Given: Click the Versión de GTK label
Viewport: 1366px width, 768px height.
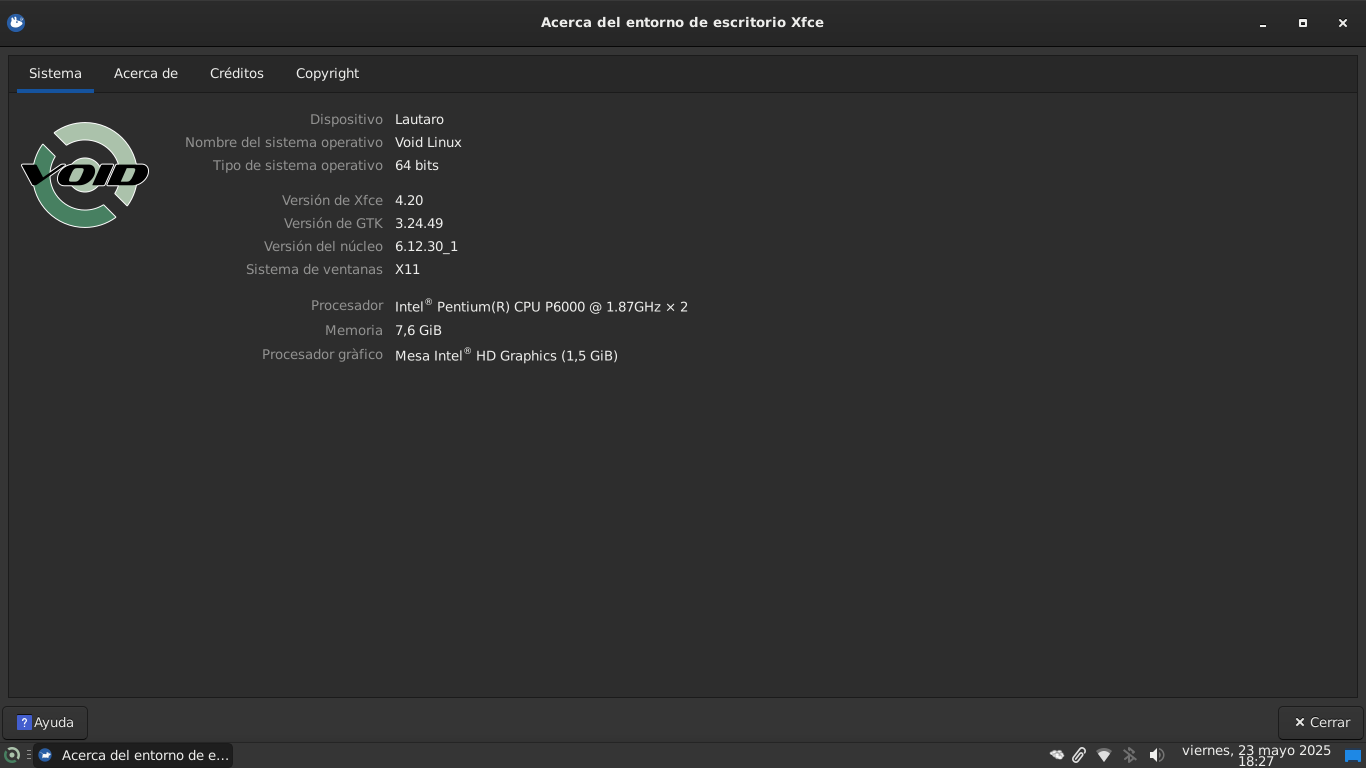Looking at the screenshot, I should pyautogui.click(x=333, y=223).
